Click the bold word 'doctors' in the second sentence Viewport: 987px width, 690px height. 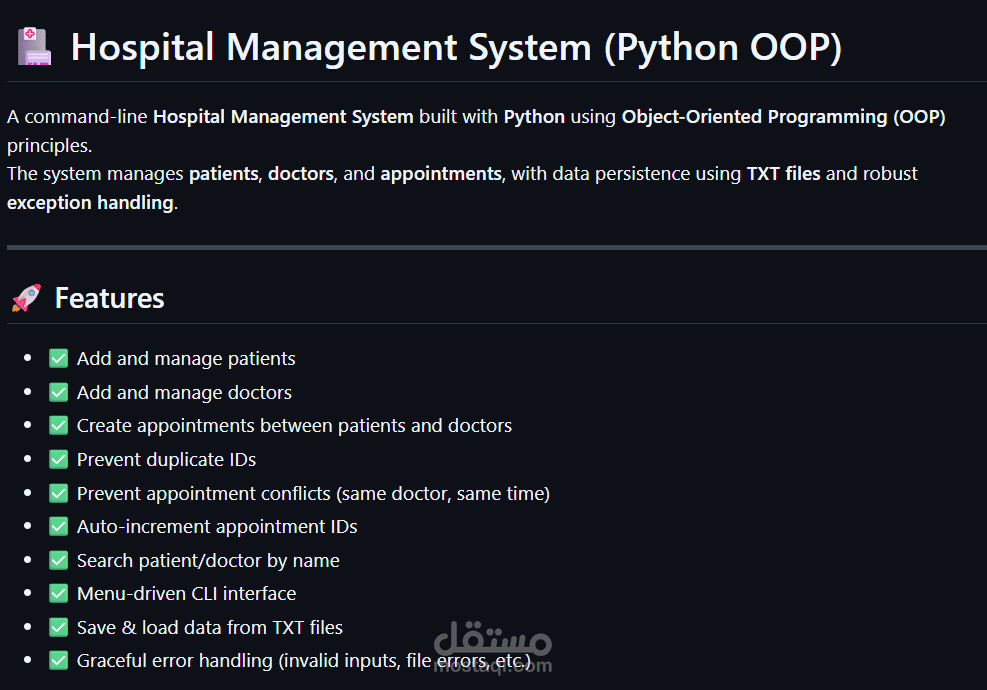[x=301, y=174]
